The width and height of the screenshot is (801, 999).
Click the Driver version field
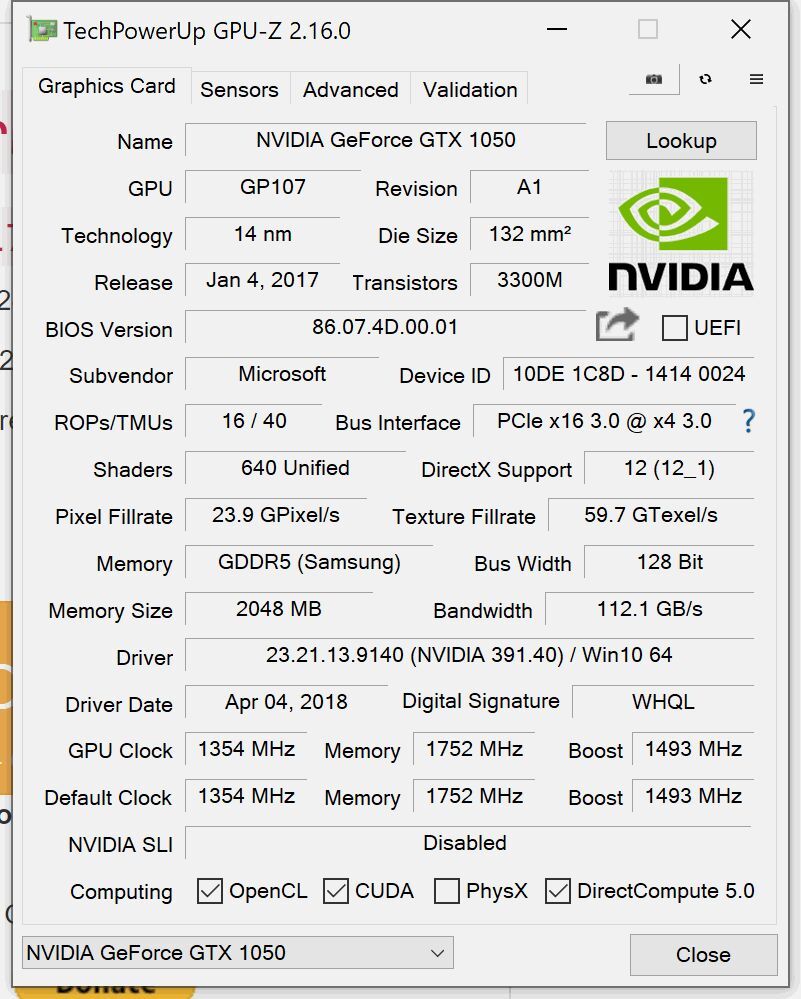pos(468,656)
